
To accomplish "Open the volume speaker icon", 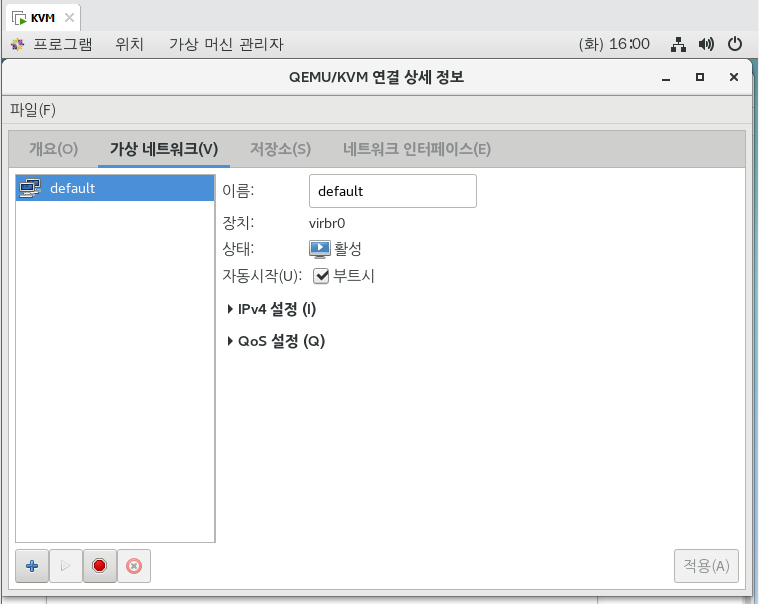I will (x=706, y=45).
